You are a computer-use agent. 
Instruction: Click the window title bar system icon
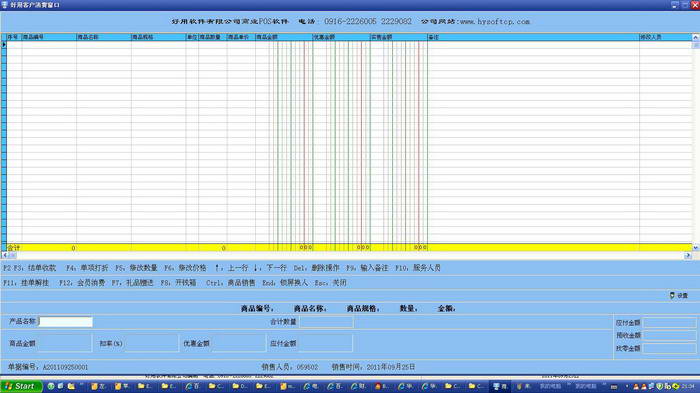click(4, 5)
